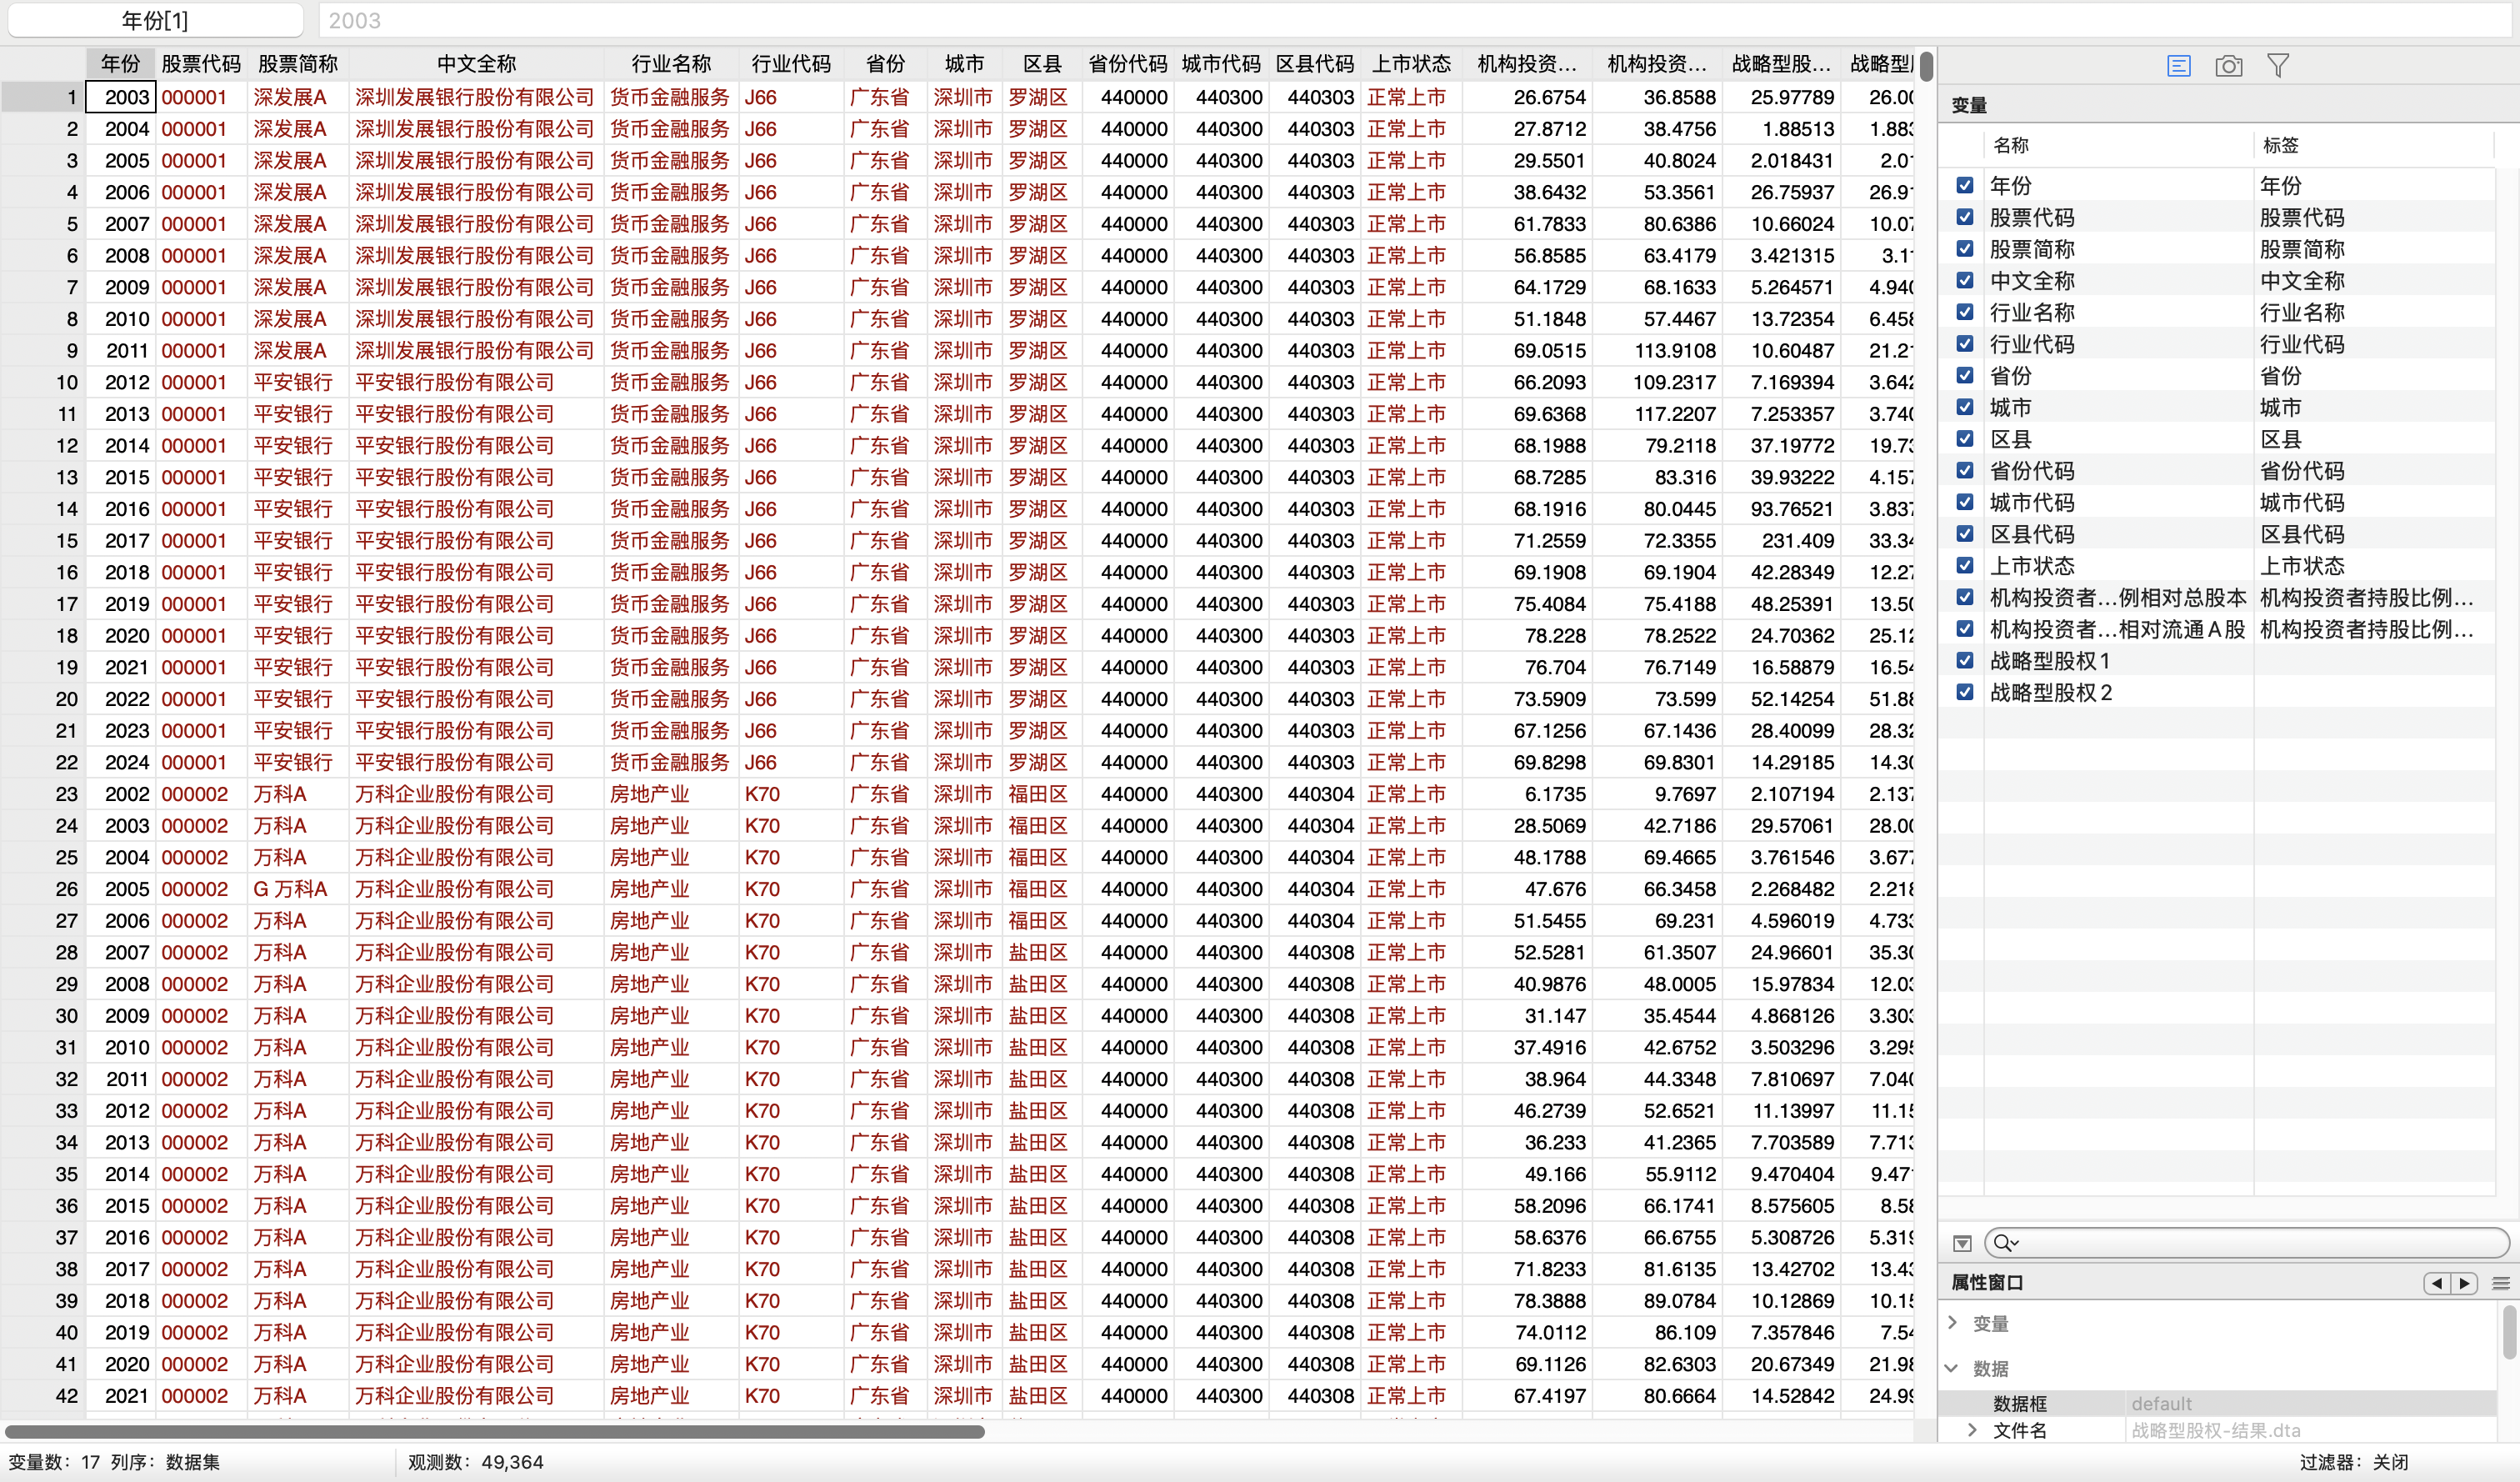Click the next-variable right arrow button
This screenshot has height=1482, width=2520.
(x=2463, y=1283)
